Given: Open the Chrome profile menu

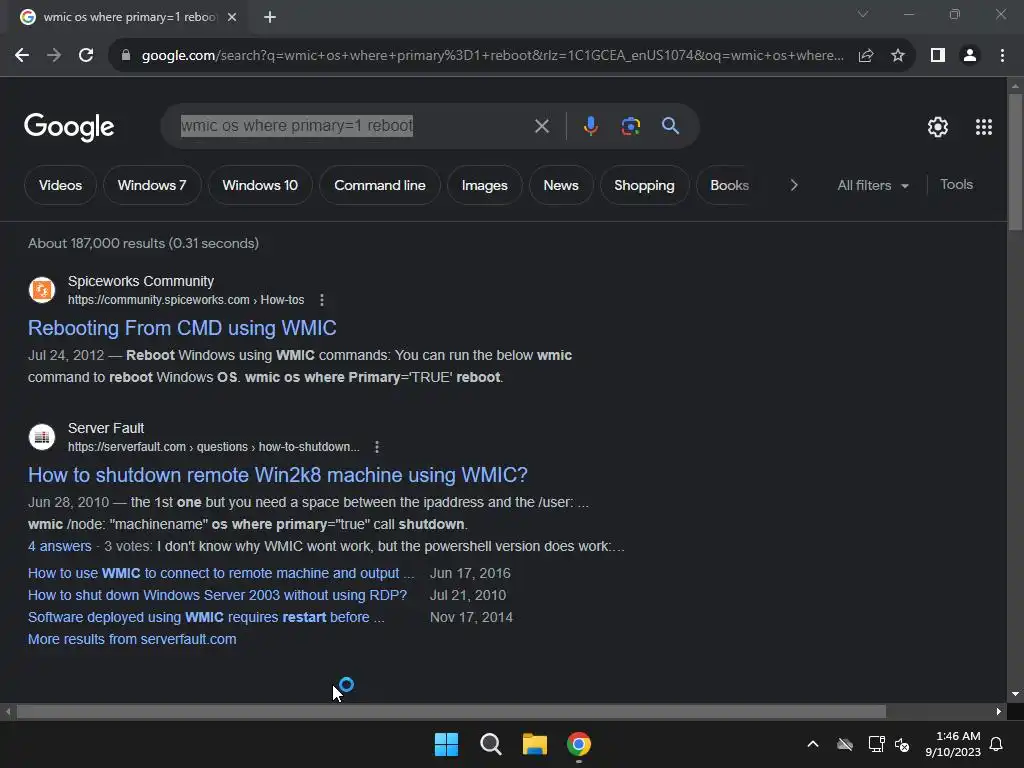Looking at the screenshot, I should tap(970, 56).
